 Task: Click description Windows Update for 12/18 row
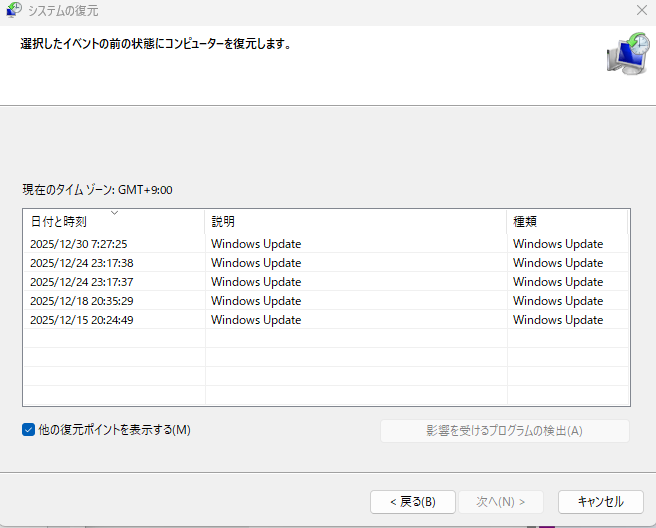[x=256, y=301]
